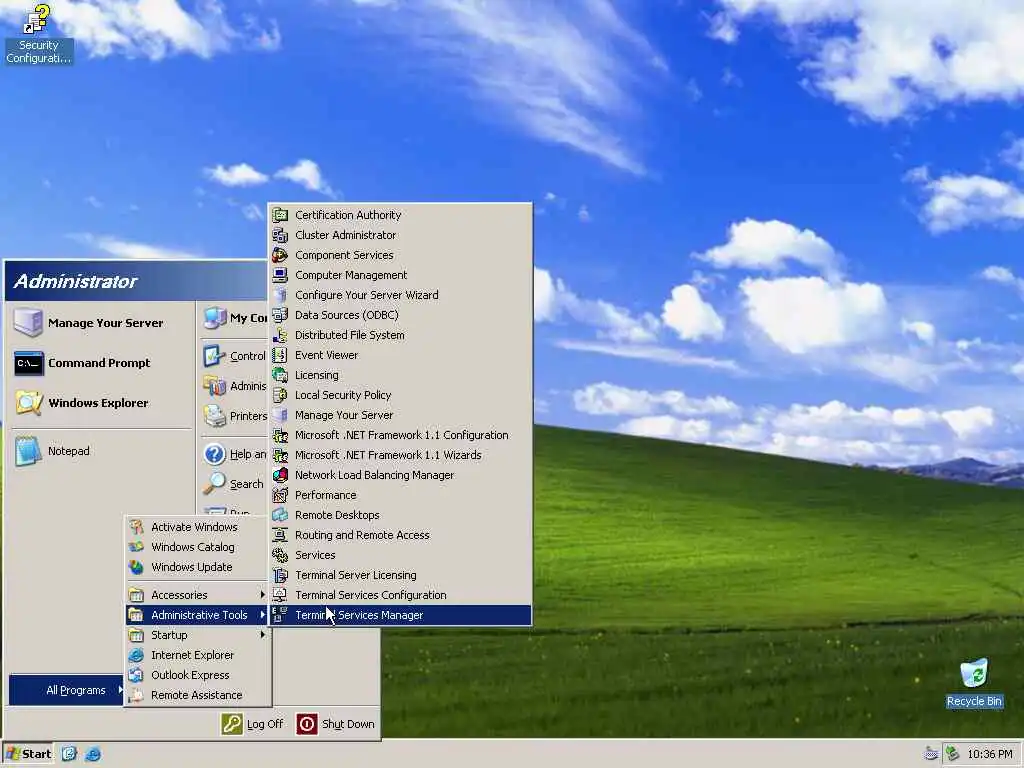This screenshot has width=1024, height=768.
Task: Click the Performance icon
Action: (280, 495)
